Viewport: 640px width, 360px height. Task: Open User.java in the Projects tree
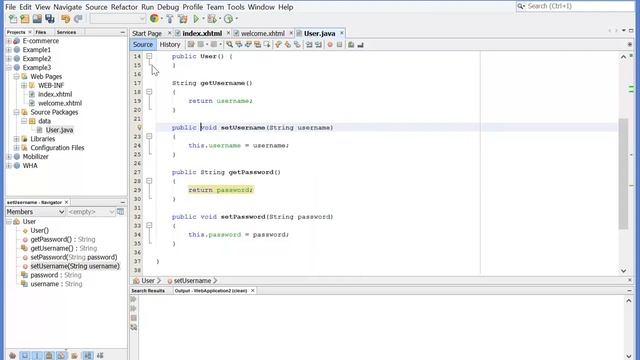(59, 130)
